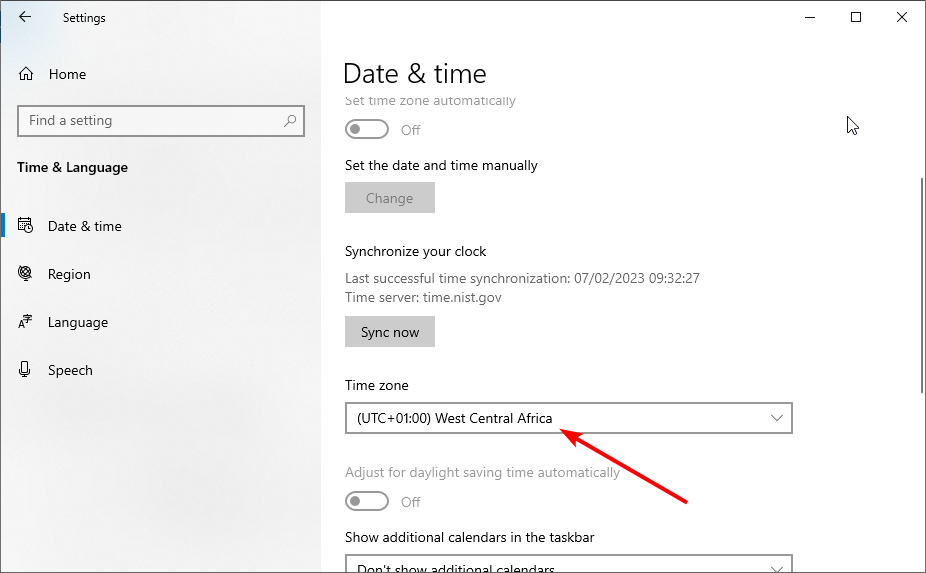Click the Speech microphone icon

(26, 370)
